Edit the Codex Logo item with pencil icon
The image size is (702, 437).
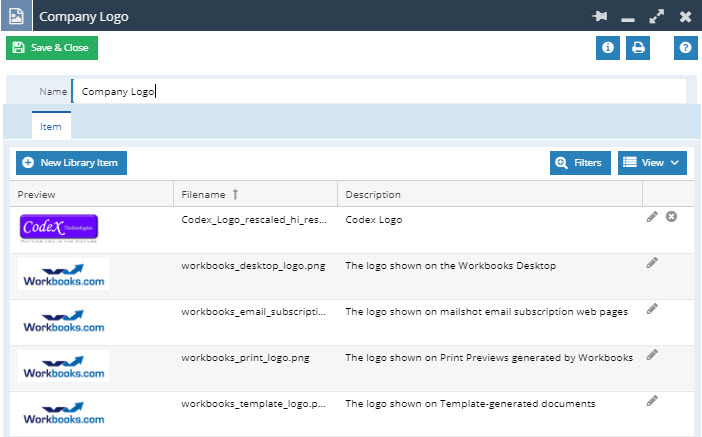652,217
